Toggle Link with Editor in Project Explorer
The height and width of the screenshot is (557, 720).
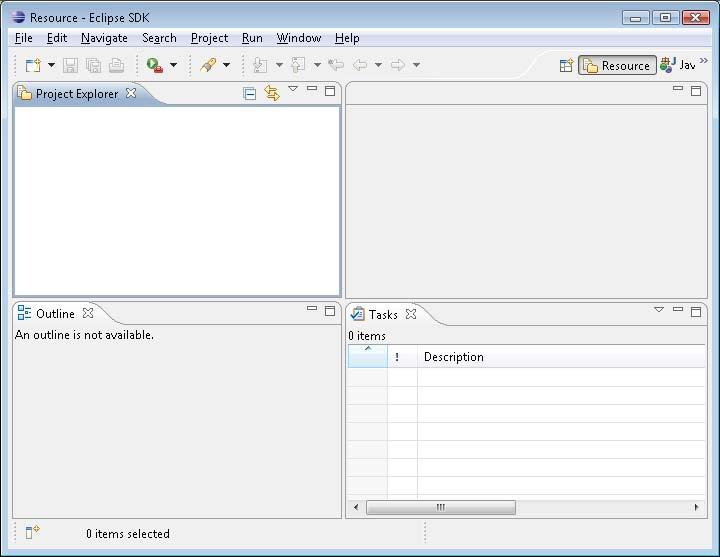tap(272, 94)
